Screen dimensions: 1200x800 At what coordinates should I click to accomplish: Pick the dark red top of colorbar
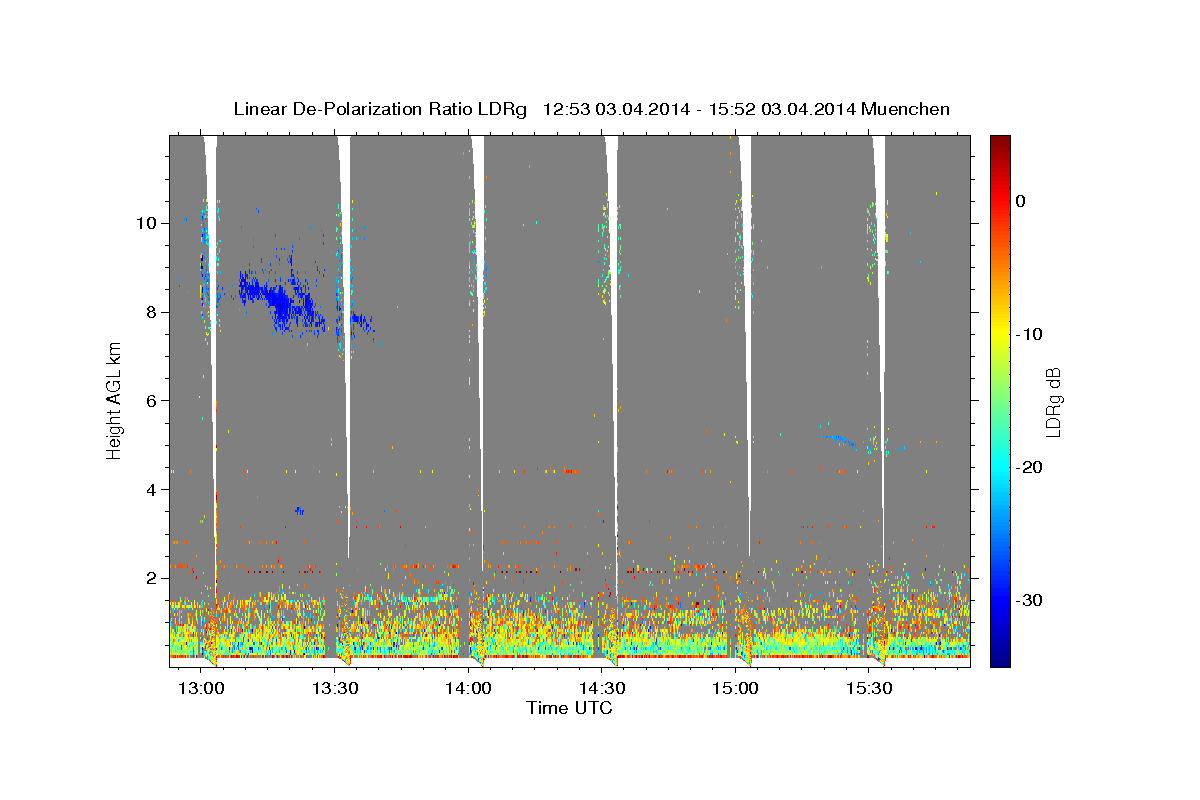coord(999,141)
